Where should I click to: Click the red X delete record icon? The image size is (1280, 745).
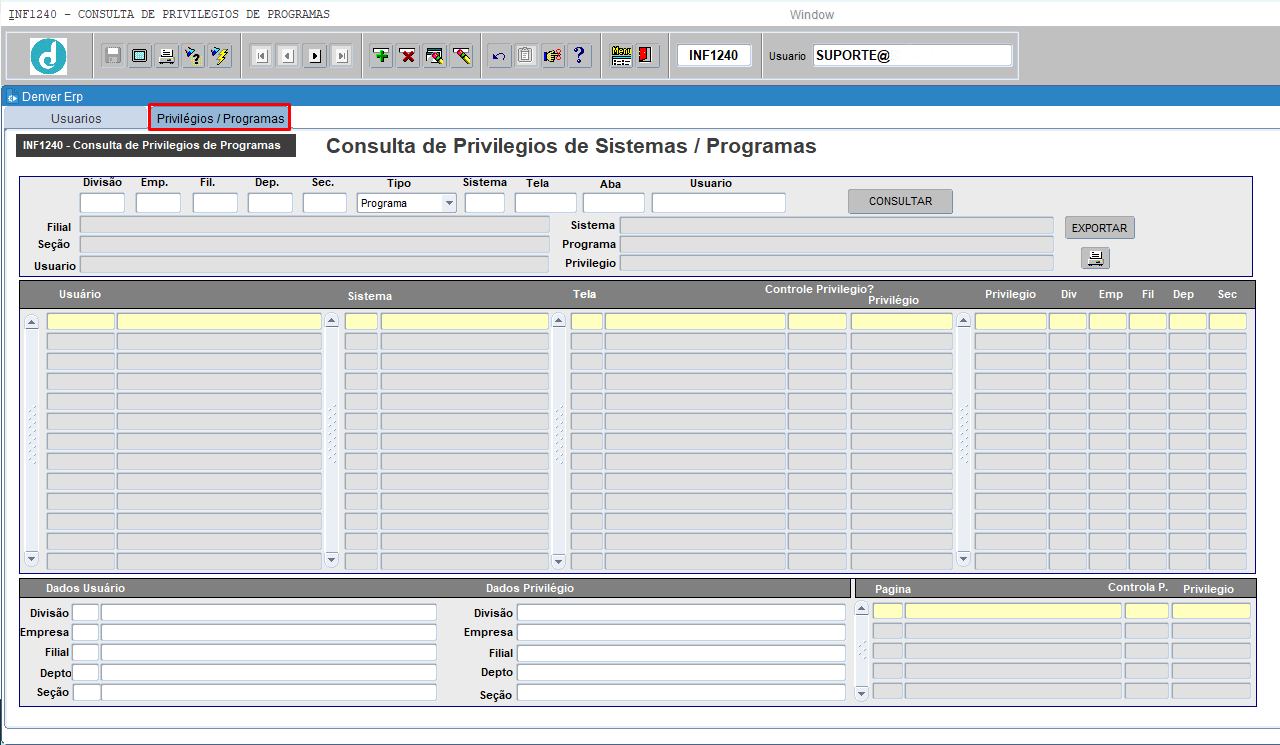coord(408,56)
